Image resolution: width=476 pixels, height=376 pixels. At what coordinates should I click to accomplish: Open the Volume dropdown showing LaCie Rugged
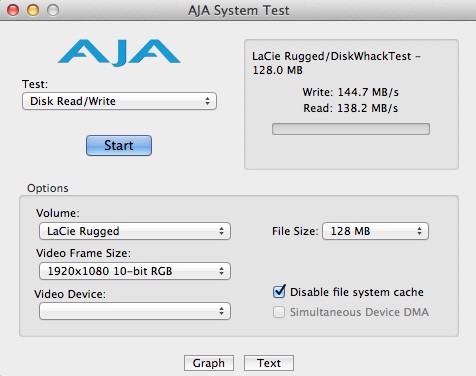coord(135,231)
